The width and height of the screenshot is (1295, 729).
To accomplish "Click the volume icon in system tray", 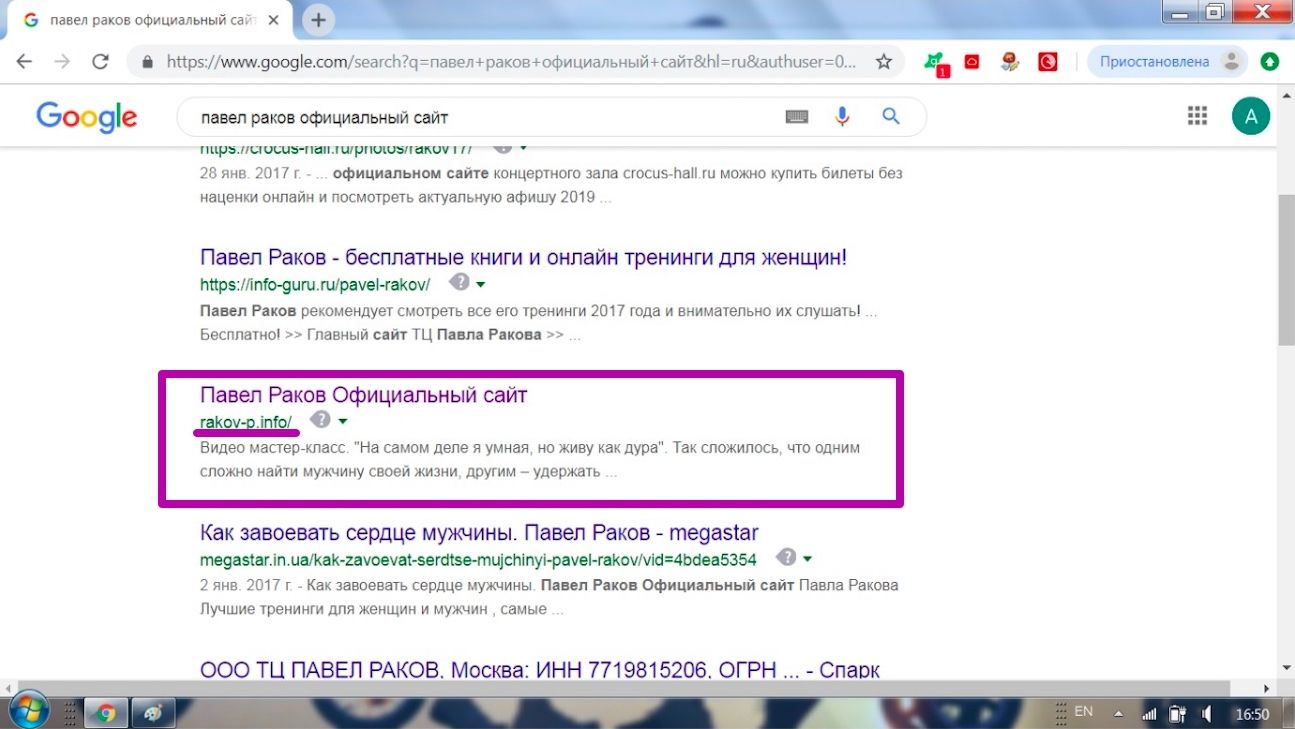I will click(x=1206, y=714).
